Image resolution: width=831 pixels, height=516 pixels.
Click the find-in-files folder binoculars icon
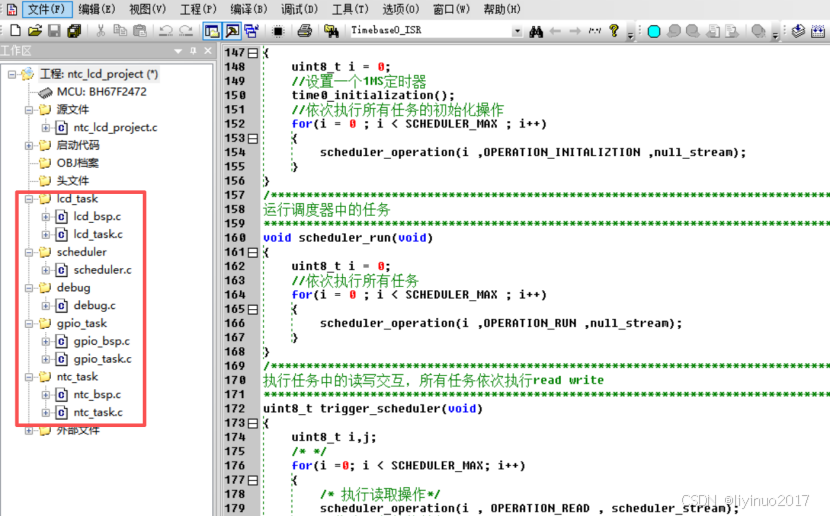click(x=331, y=31)
